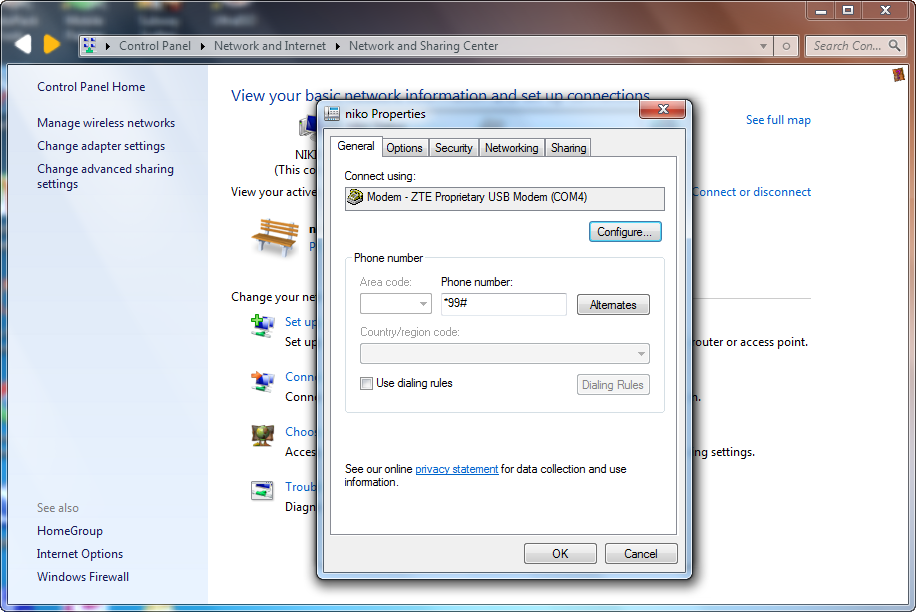Click the connect to a network icon
The image size is (916, 612).
262,381
